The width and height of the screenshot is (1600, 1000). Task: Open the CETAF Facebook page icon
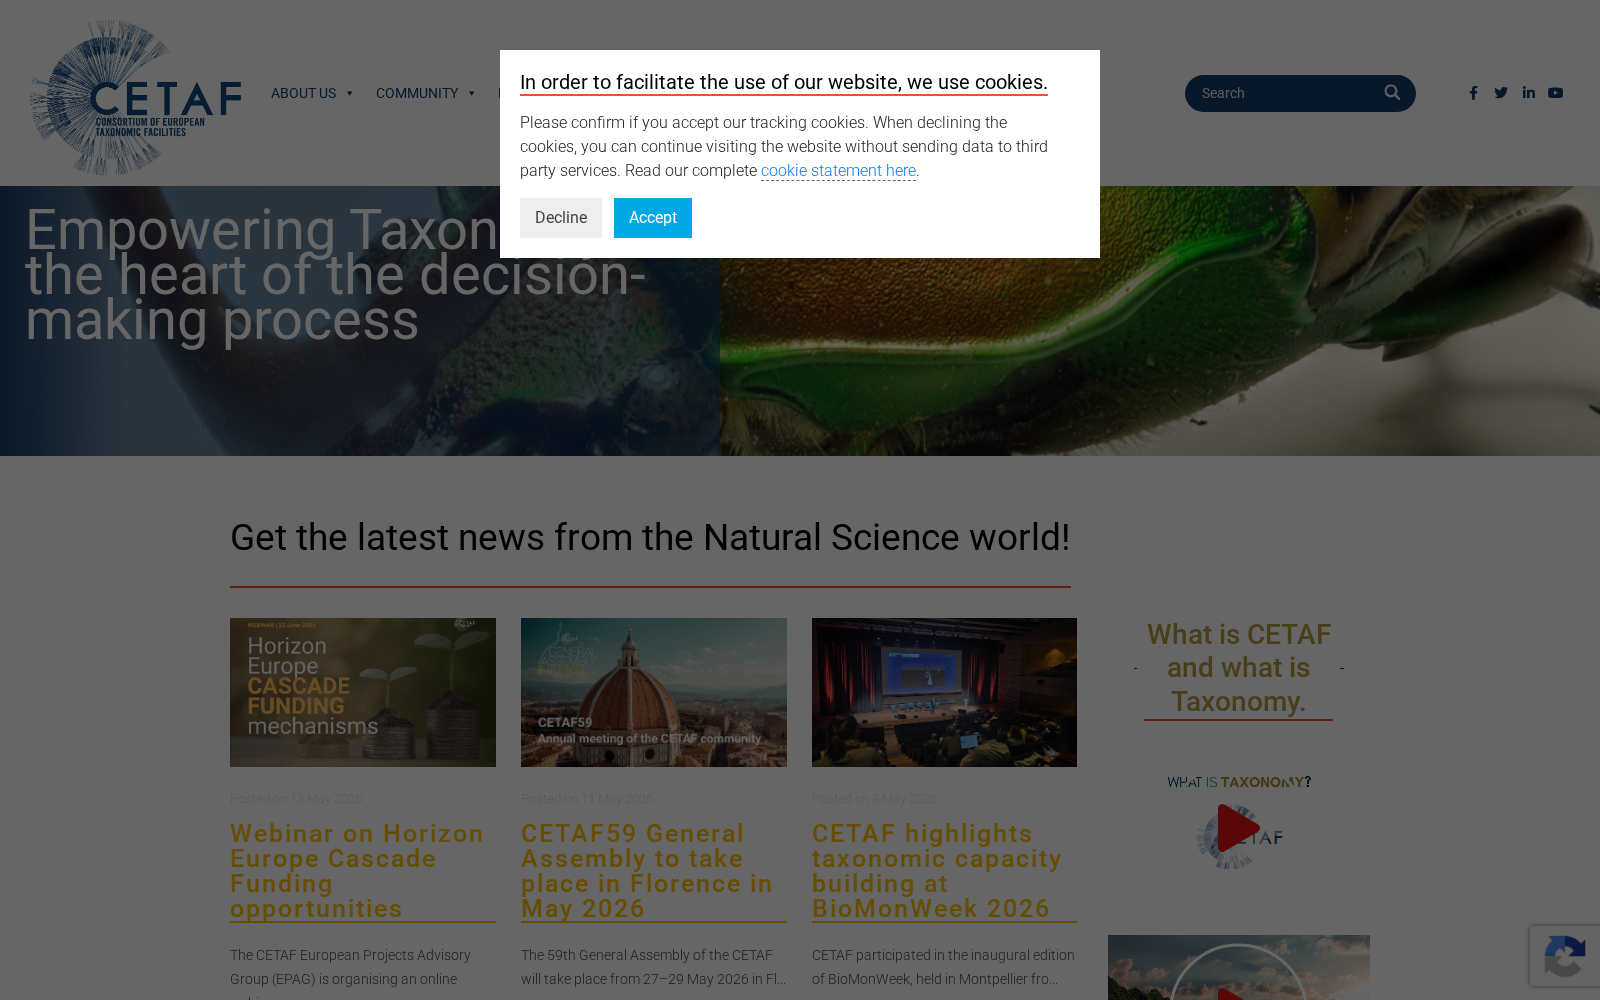[x=1473, y=93]
